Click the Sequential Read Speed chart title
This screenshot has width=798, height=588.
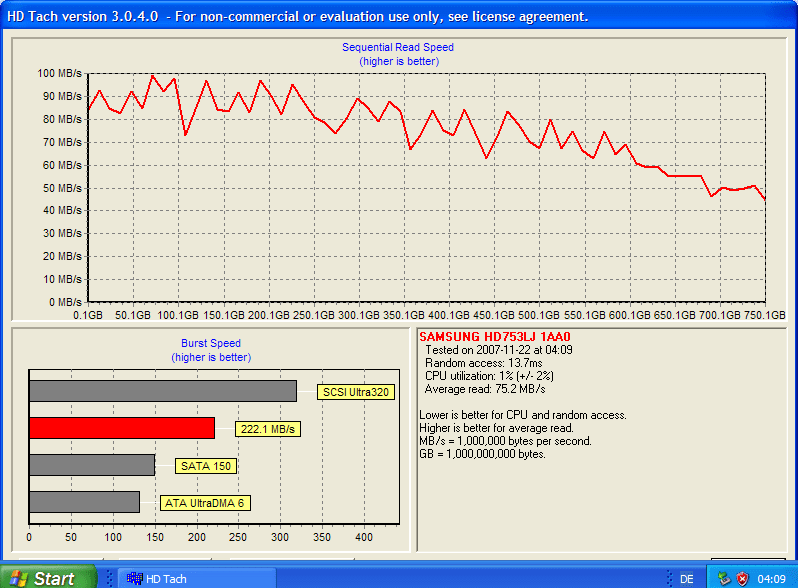(398, 47)
